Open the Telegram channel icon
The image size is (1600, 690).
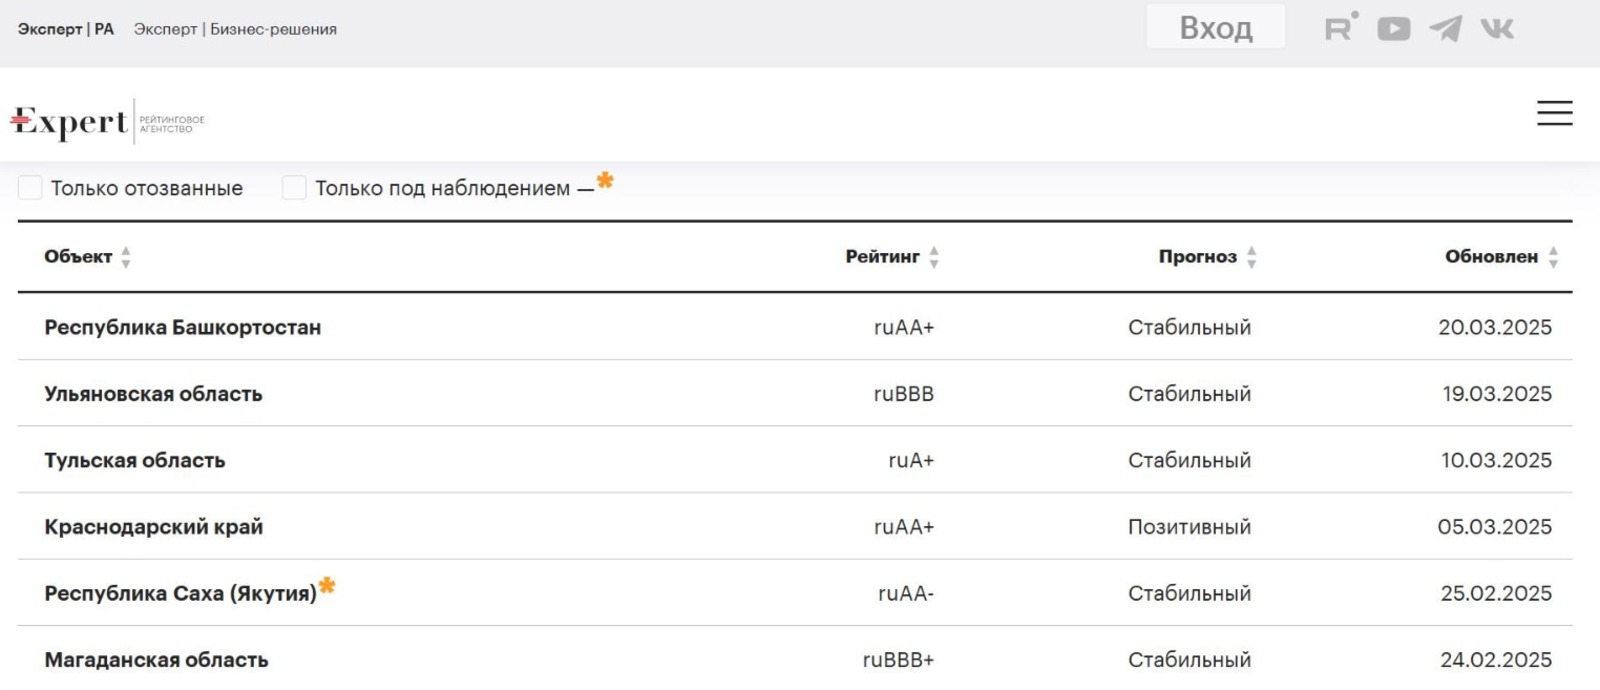click(x=1445, y=29)
